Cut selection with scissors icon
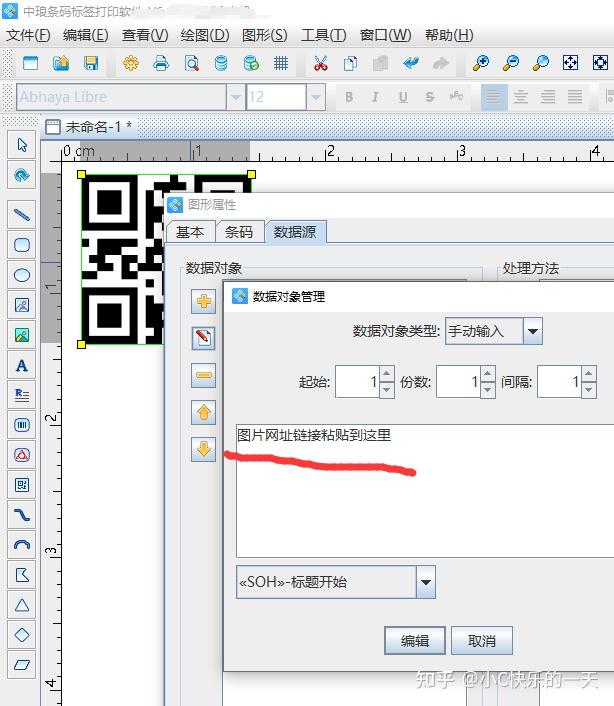The width and height of the screenshot is (614, 706). (321, 63)
